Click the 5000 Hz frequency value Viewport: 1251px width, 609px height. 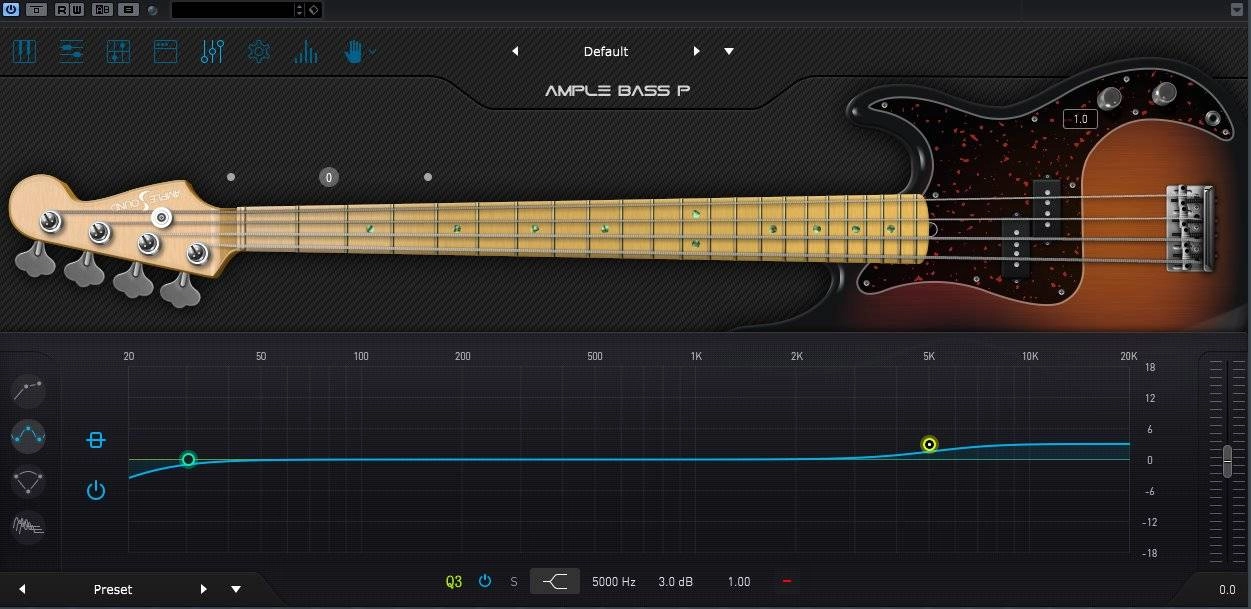click(614, 581)
